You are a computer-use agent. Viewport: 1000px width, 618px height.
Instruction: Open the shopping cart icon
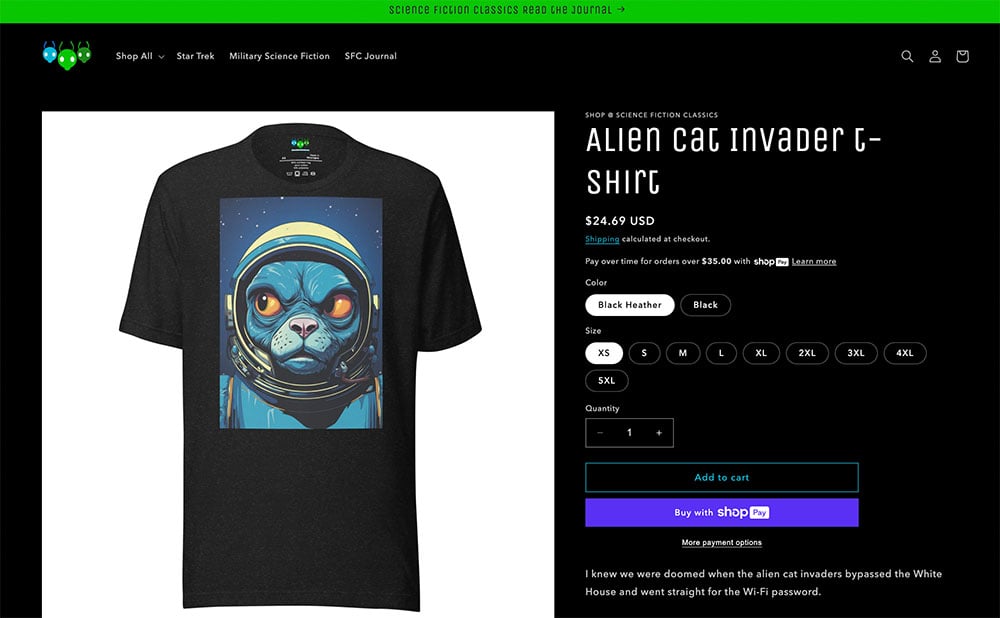point(962,56)
